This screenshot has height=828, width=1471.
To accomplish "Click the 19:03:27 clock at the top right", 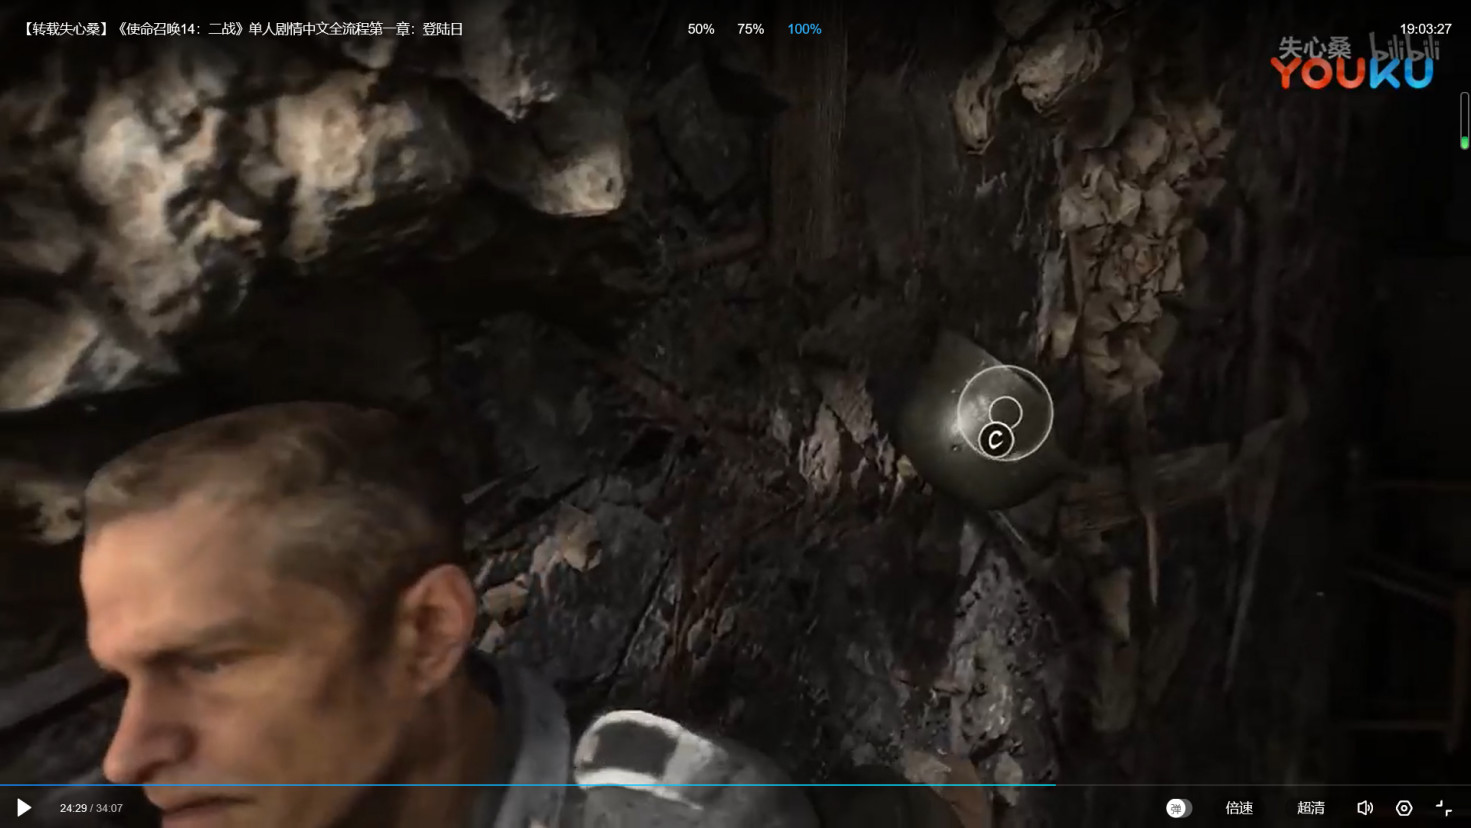I will [x=1425, y=29].
